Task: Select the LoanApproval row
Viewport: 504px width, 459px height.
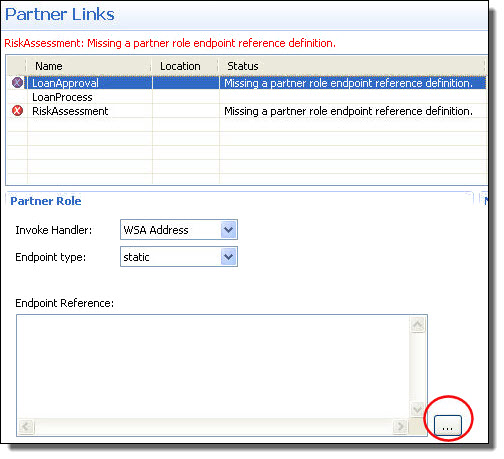Action: click(247, 83)
